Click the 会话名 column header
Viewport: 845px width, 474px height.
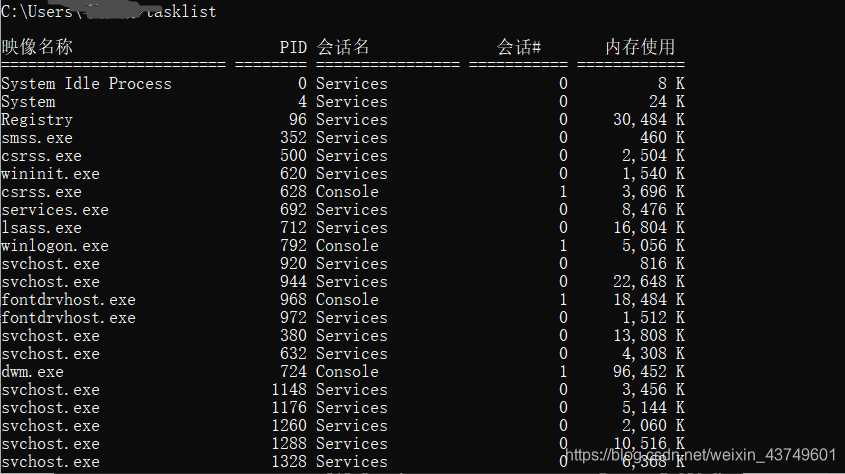tap(343, 47)
